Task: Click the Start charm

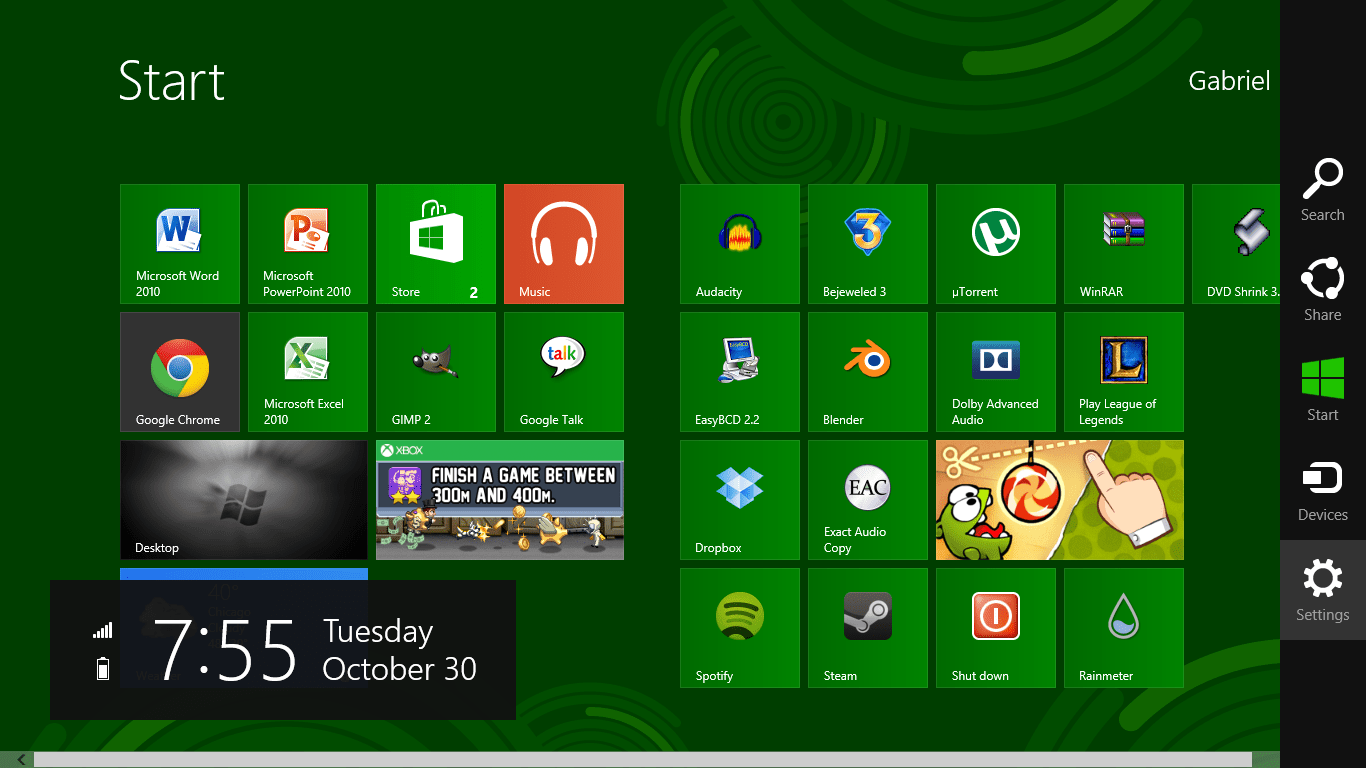Action: pyautogui.click(x=1323, y=390)
